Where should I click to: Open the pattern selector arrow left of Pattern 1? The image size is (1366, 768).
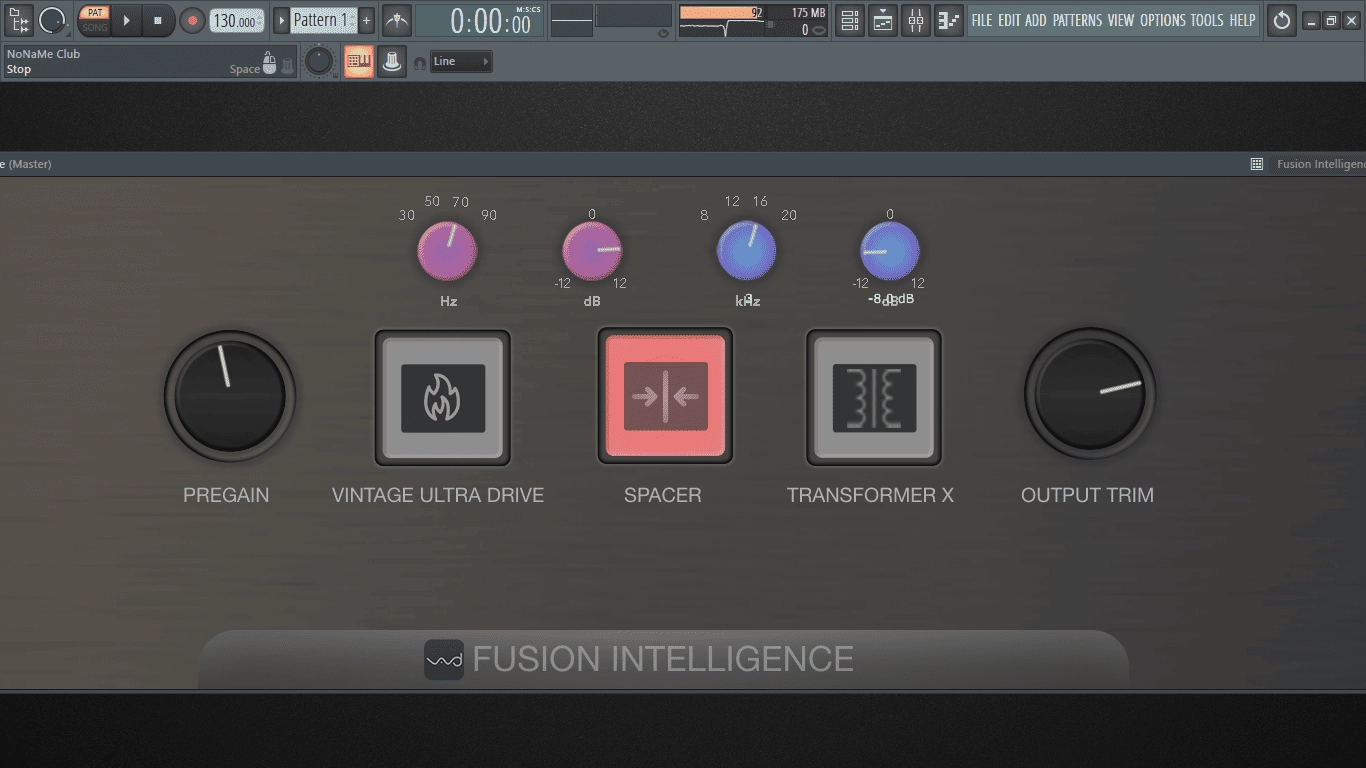pyautogui.click(x=281, y=20)
